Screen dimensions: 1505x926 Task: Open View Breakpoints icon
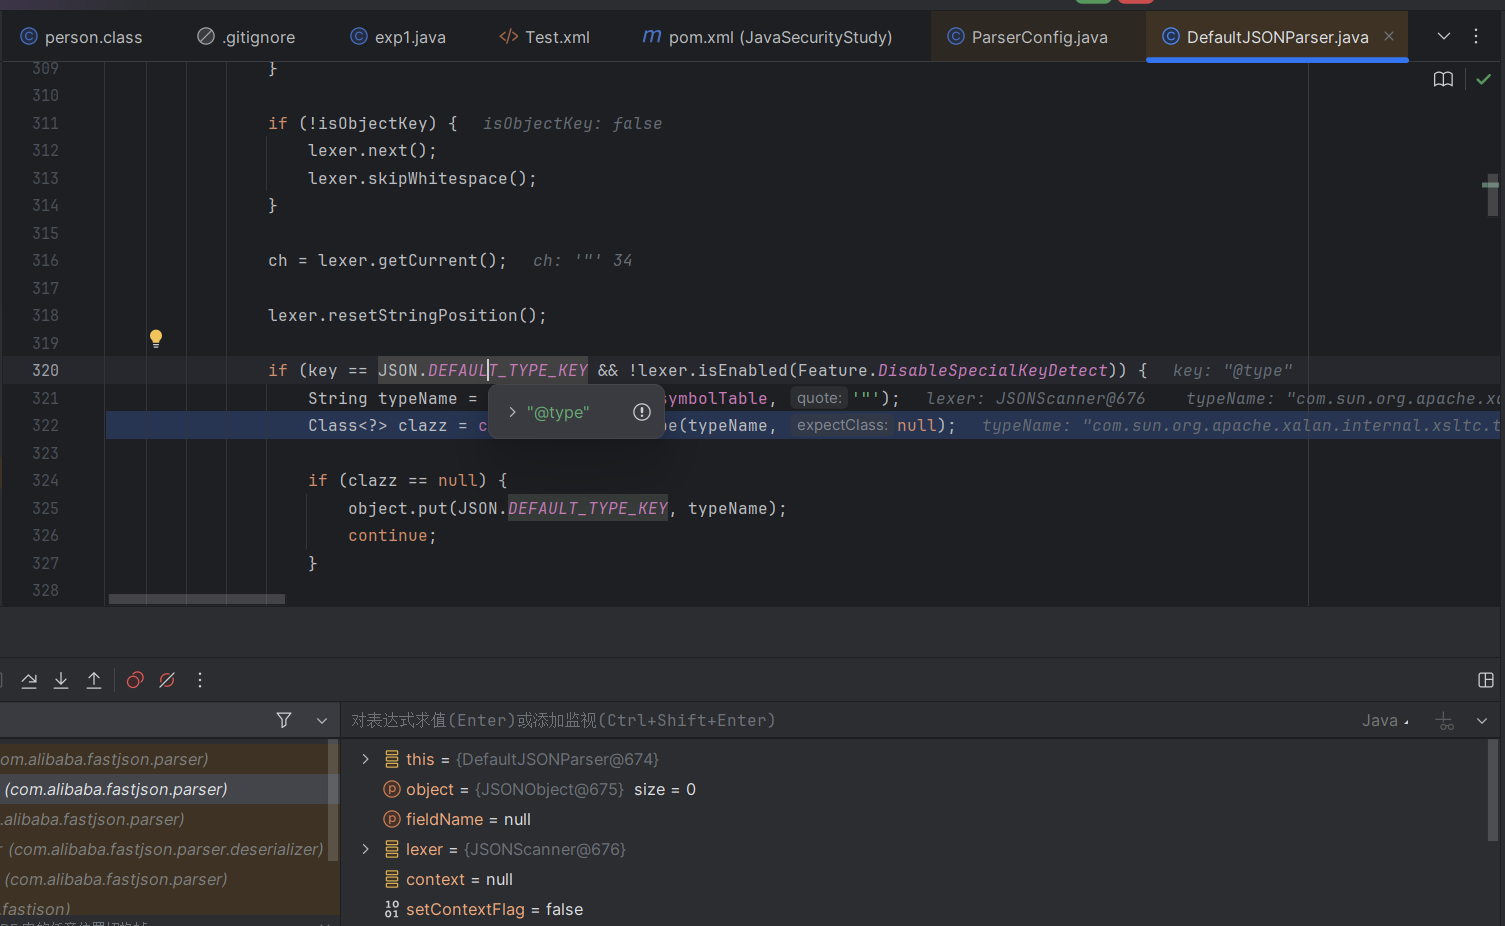coord(135,680)
